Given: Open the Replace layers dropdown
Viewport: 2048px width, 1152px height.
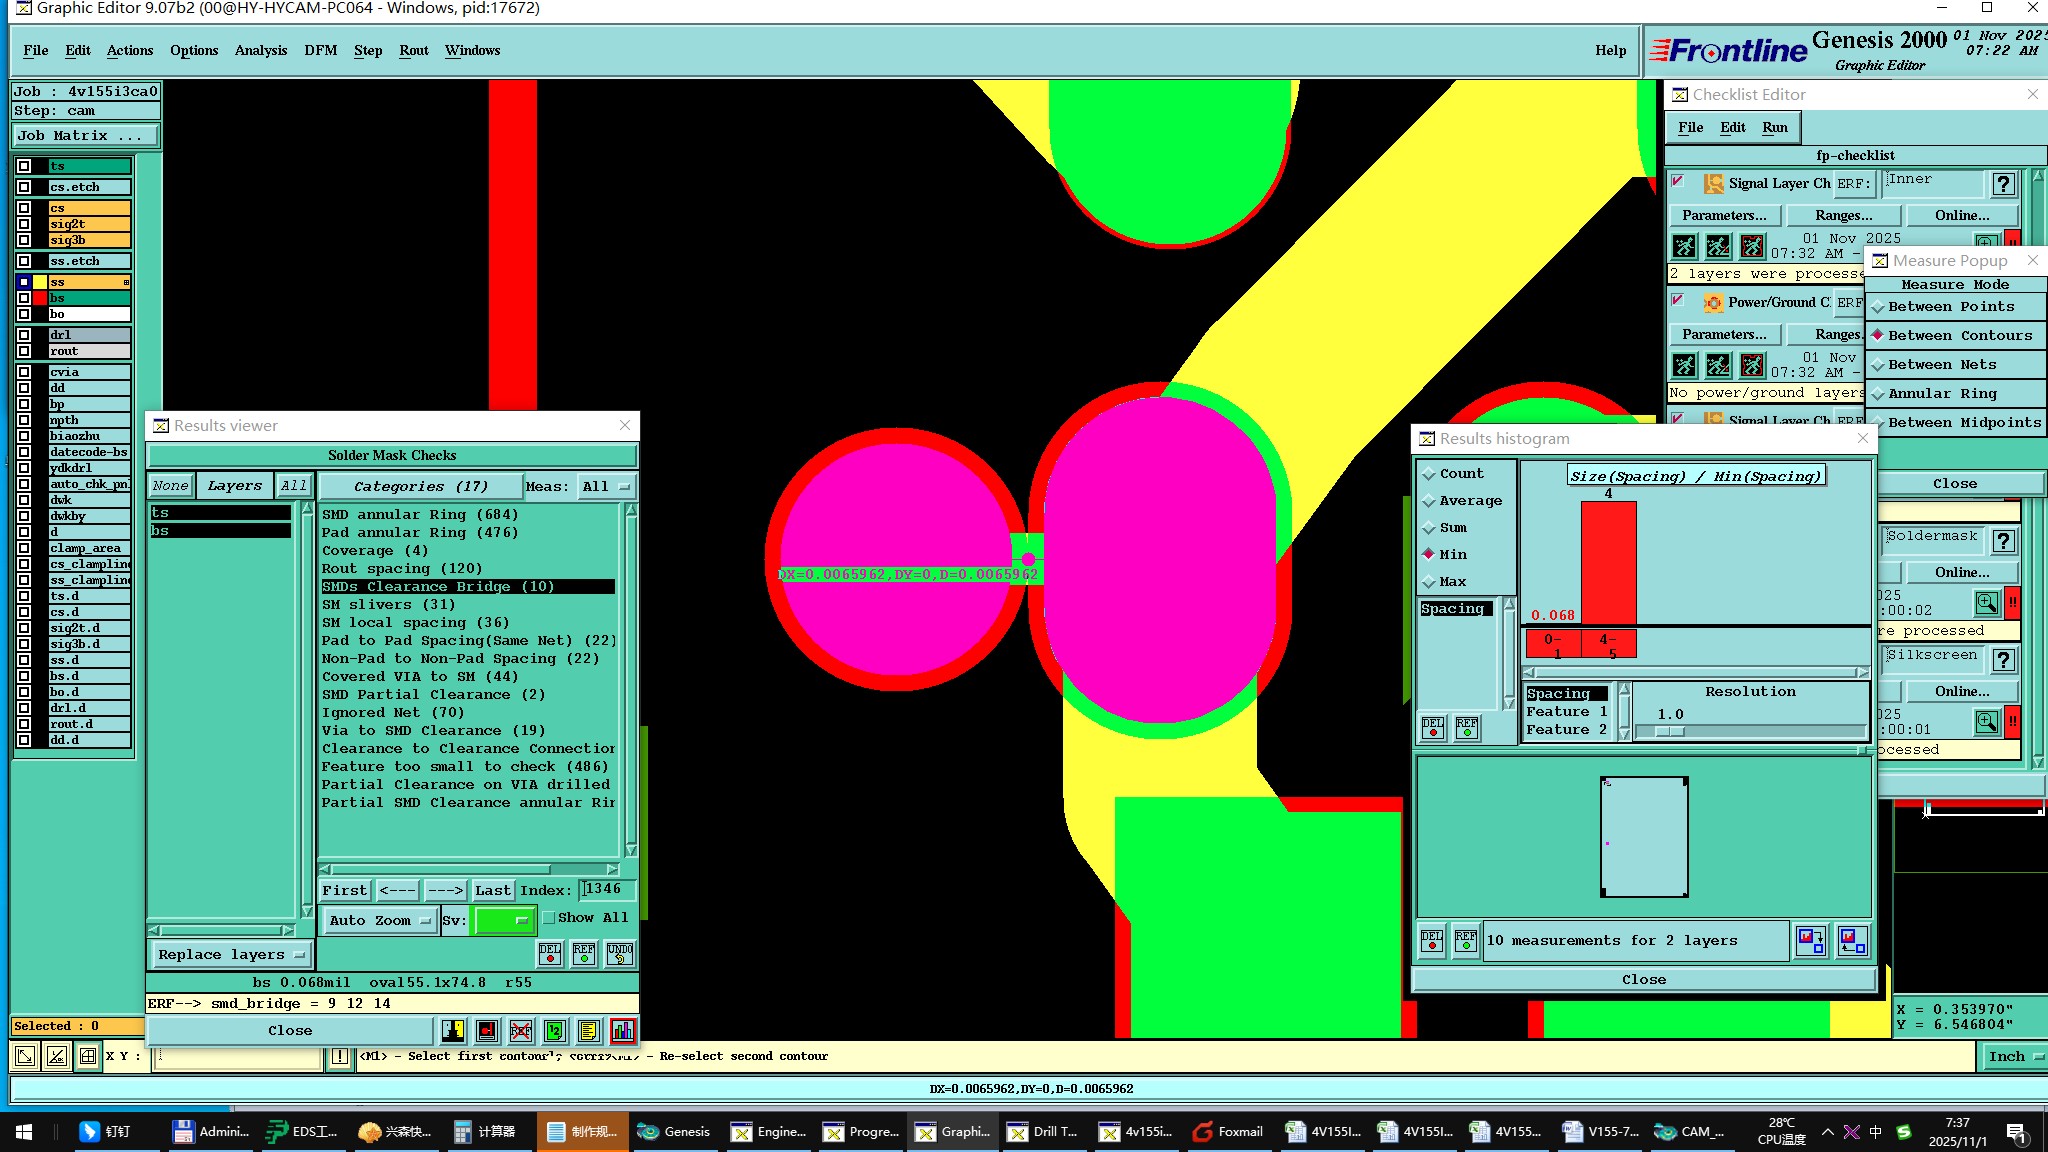Looking at the screenshot, I should click(230, 954).
